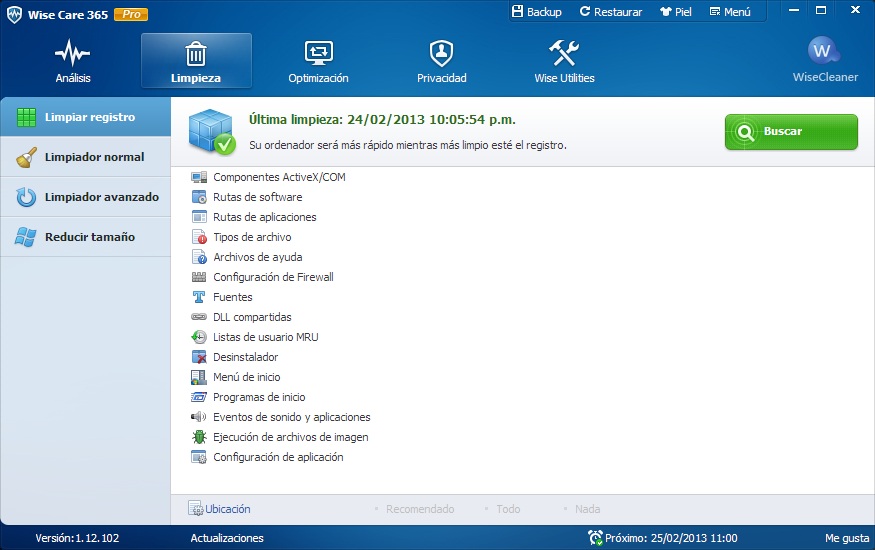
Task: Click the WiseCleaner logo icon
Action: point(823,51)
